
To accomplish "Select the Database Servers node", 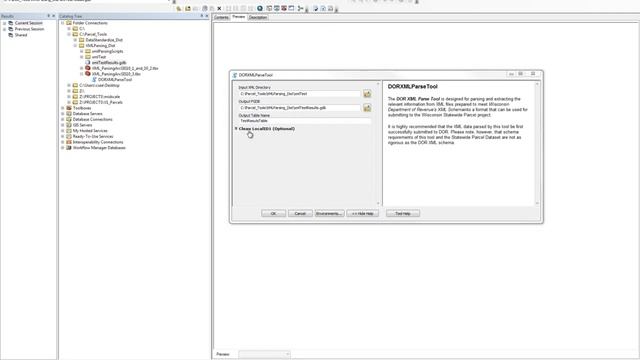I will pyautogui.click(x=87, y=114).
